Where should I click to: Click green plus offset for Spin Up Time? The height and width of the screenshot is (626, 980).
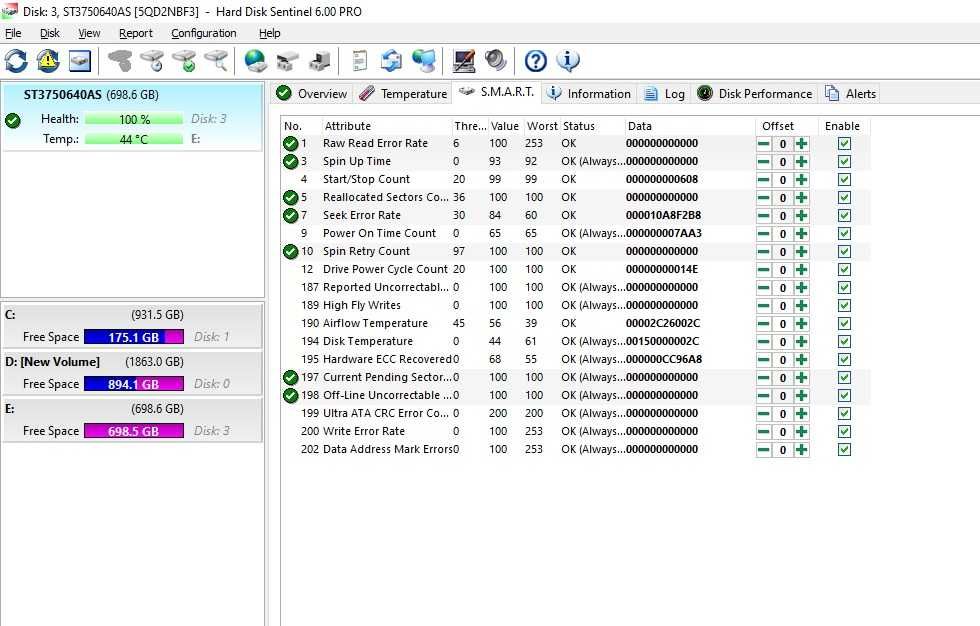pos(801,162)
